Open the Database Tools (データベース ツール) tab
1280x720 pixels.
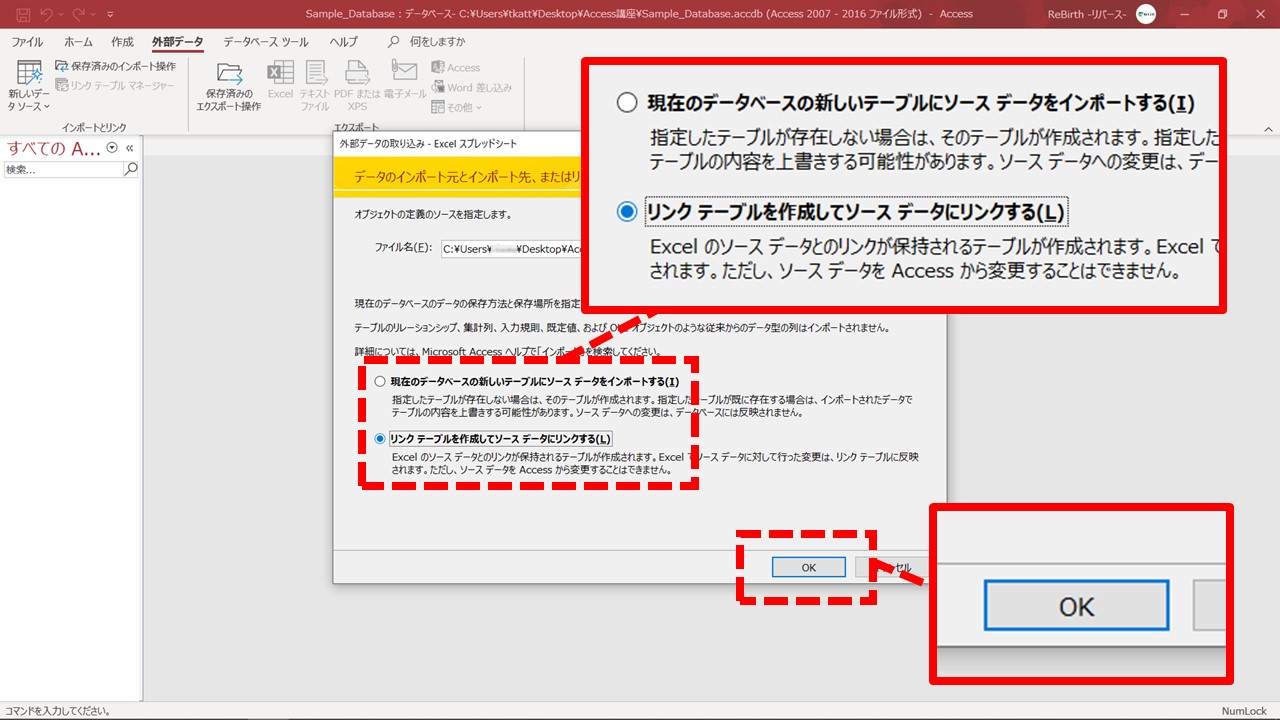click(x=265, y=42)
